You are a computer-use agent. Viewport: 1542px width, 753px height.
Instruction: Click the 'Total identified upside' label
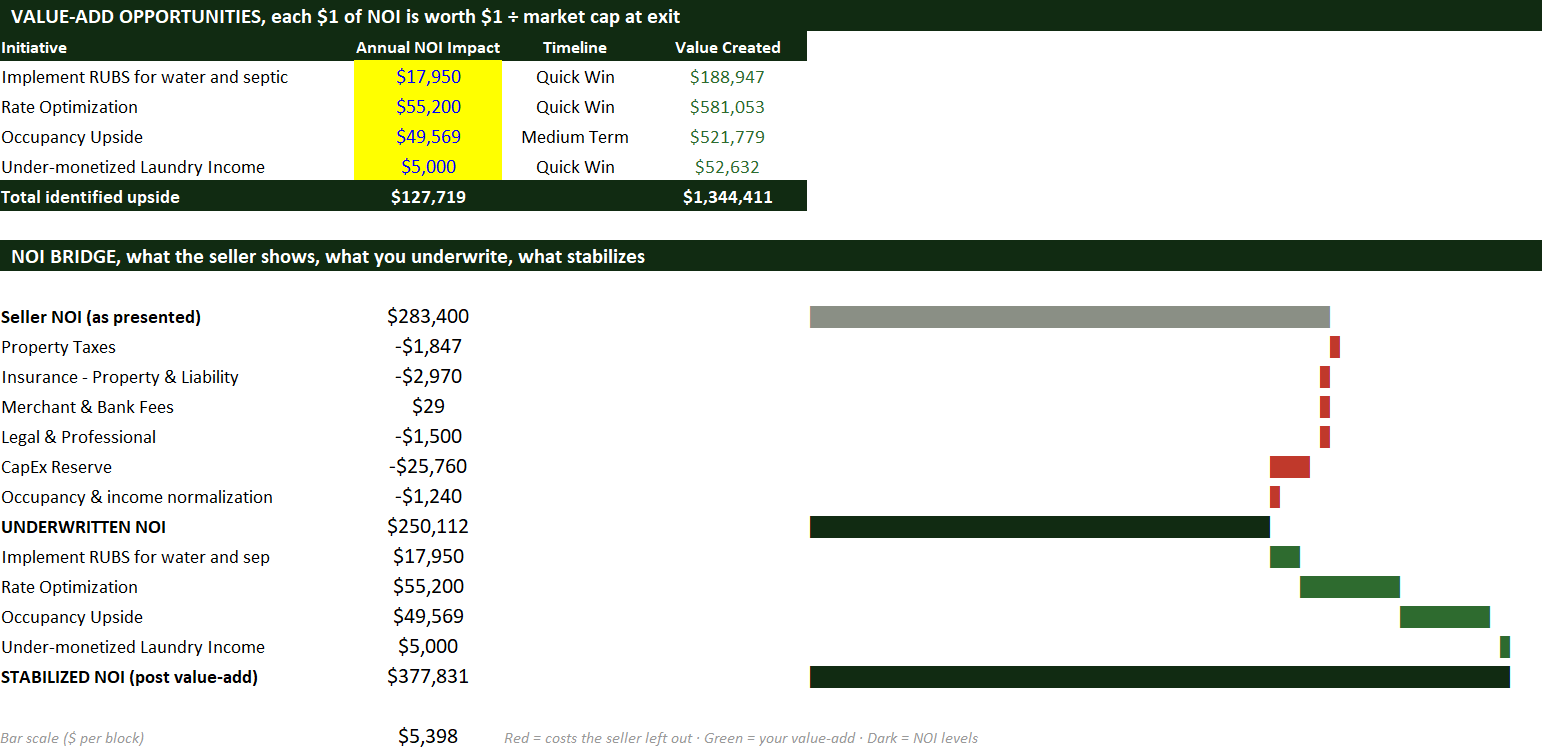[91, 197]
